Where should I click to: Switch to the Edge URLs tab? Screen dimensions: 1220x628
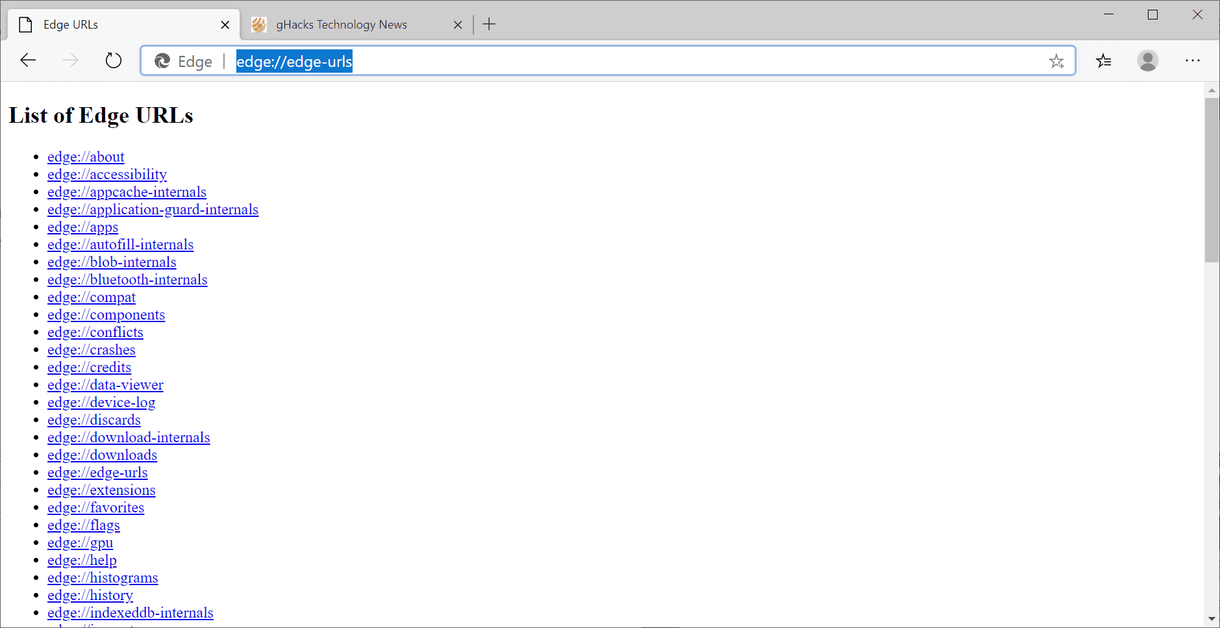click(x=124, y=24)
